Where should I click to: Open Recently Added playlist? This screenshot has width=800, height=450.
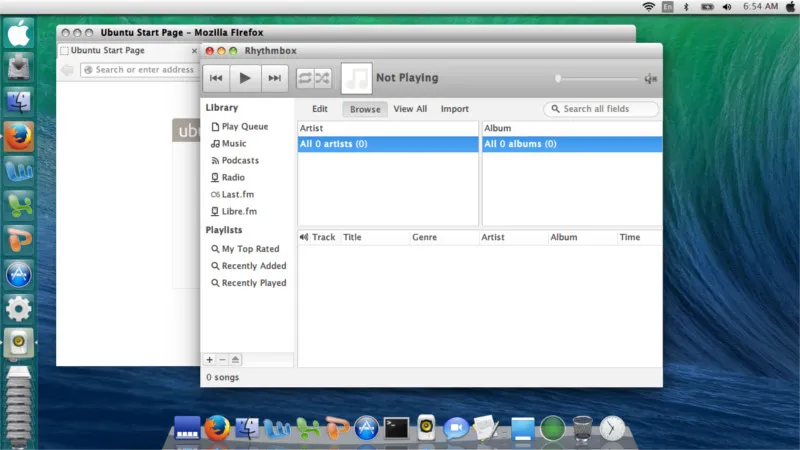(x=253, y=266)
